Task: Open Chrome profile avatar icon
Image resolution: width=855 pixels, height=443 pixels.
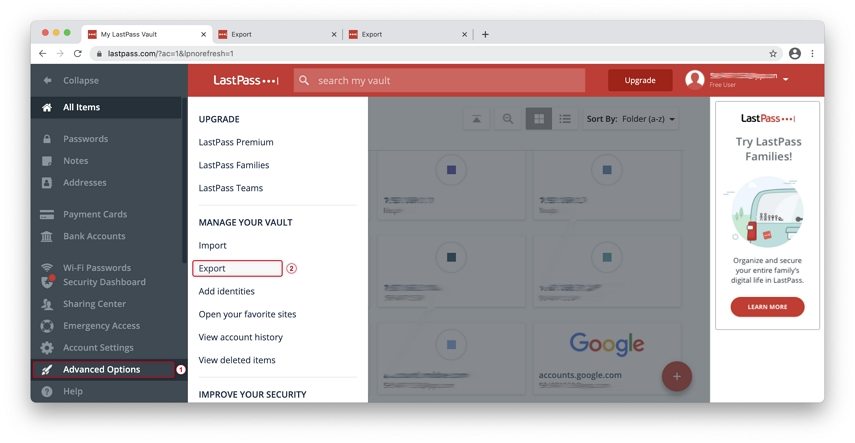Action: click(795, 53)
